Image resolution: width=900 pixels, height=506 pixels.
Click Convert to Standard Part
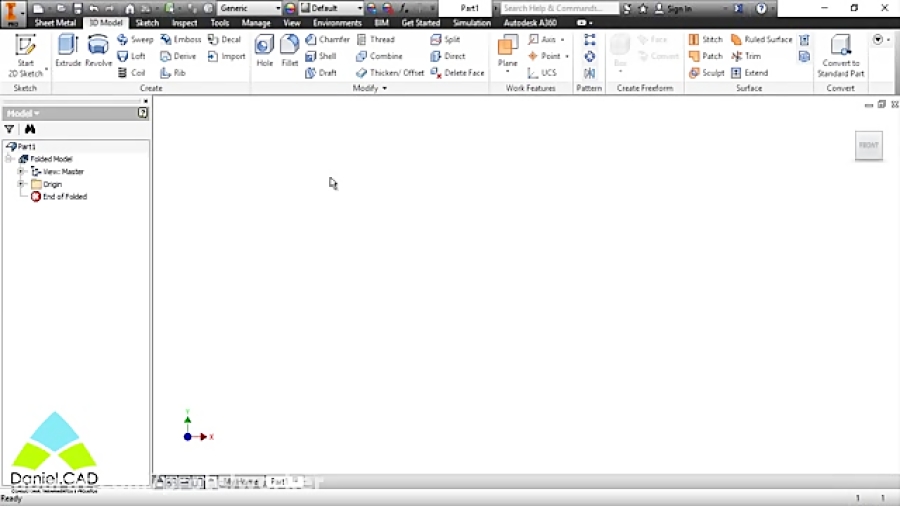tap(840, 56)
